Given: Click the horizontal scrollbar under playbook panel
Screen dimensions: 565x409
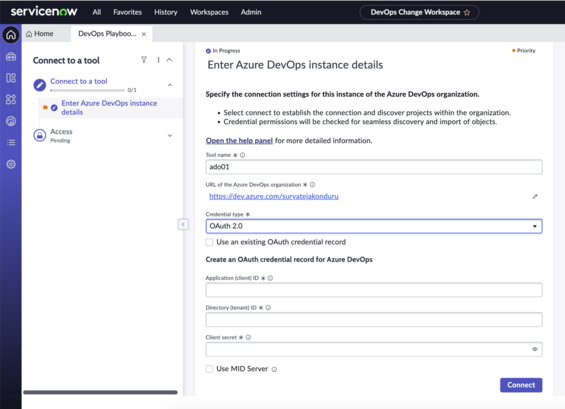Looking at the screenshot, I should click(100, 392).
